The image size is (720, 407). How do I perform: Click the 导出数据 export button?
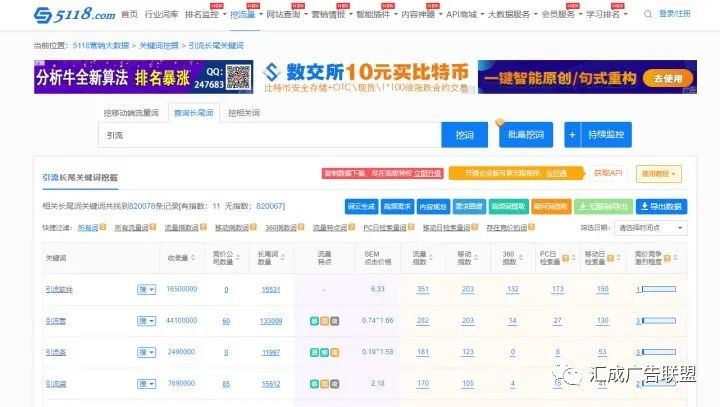click(661, 207)
